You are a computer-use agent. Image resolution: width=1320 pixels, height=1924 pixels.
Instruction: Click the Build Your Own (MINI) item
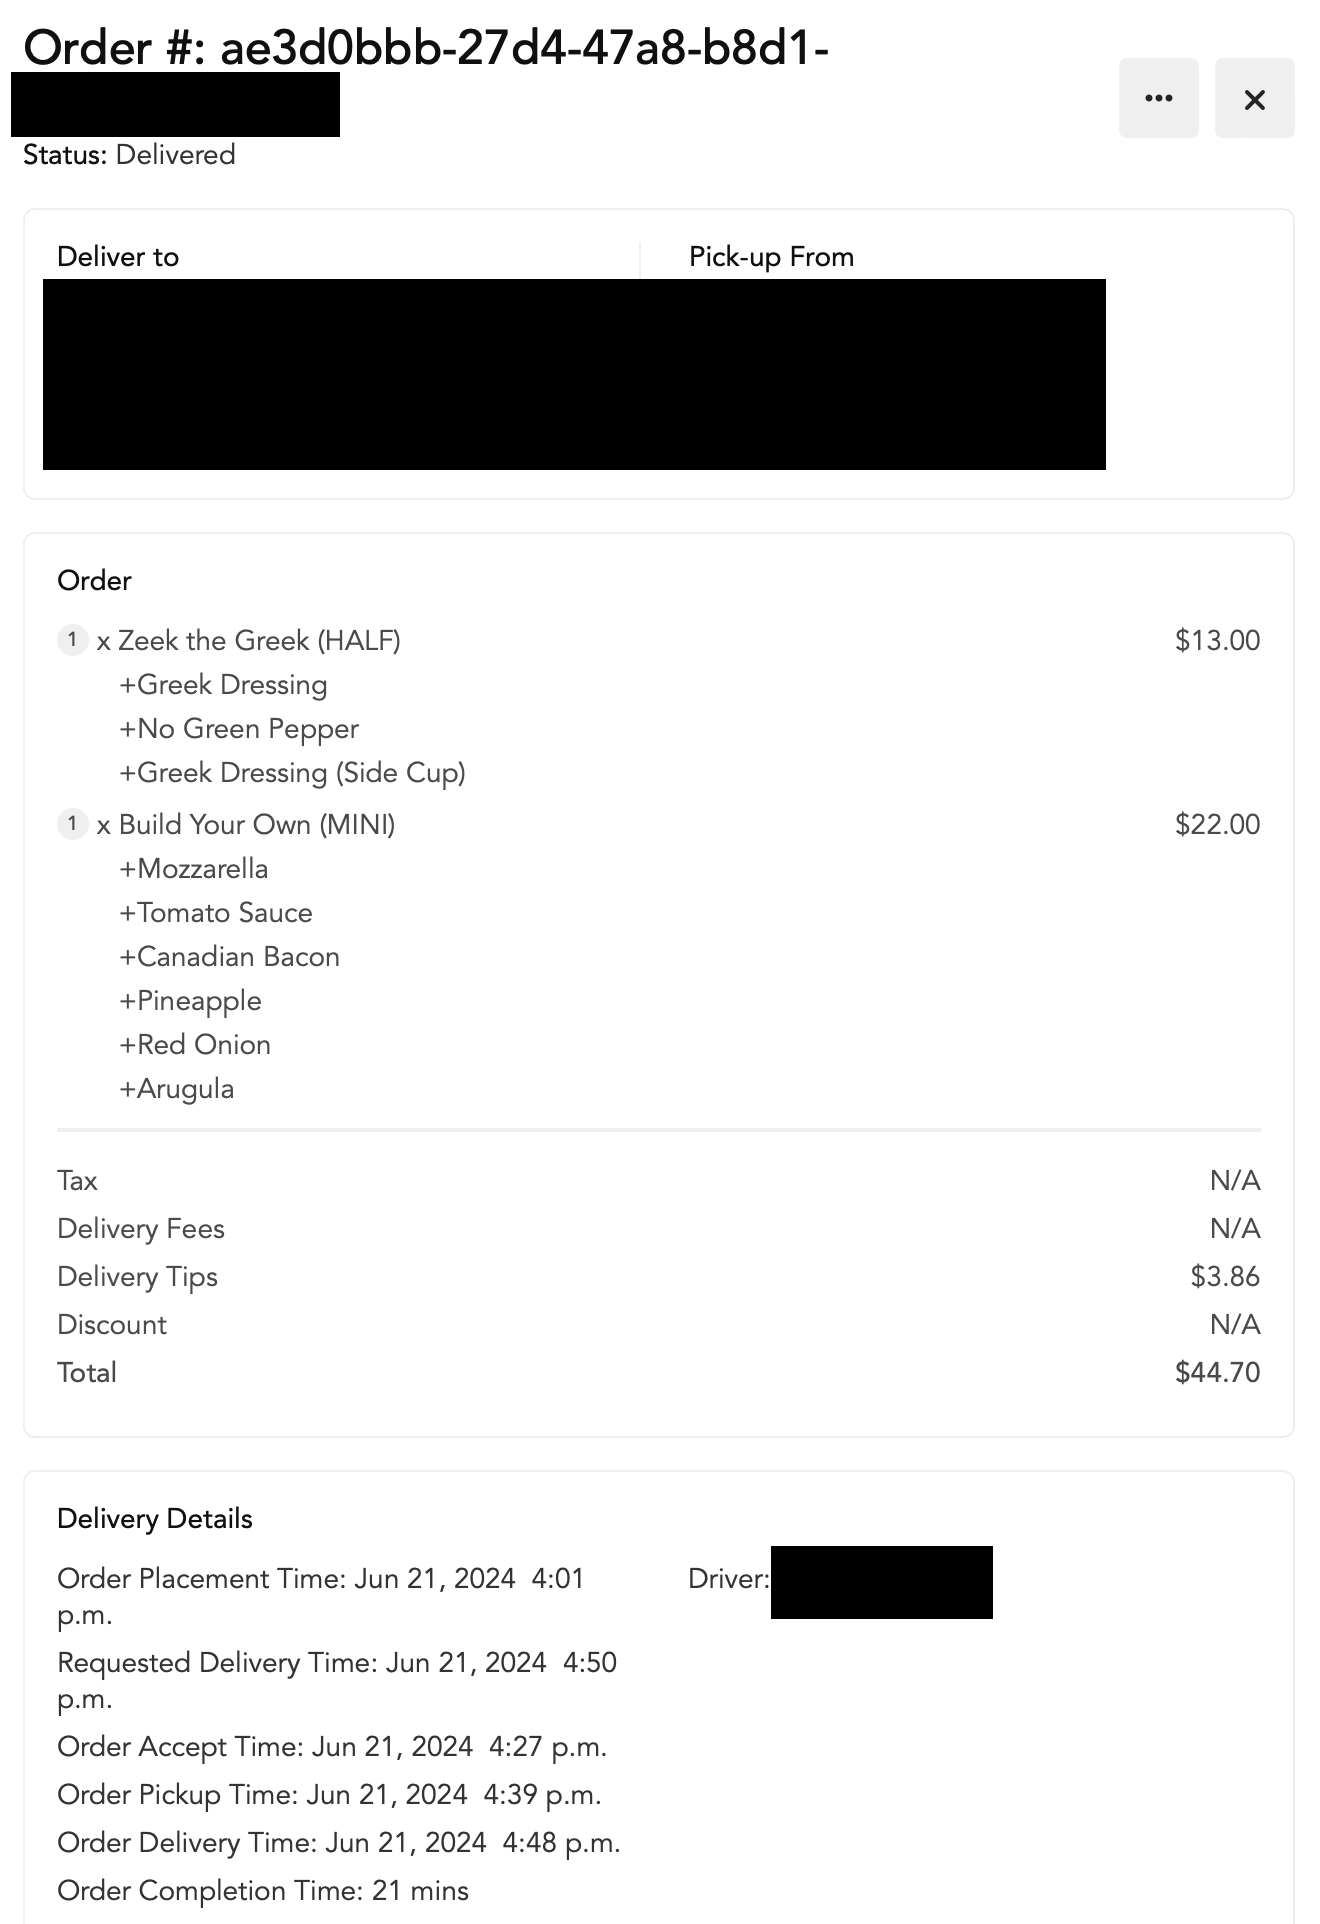coord(256,825)
